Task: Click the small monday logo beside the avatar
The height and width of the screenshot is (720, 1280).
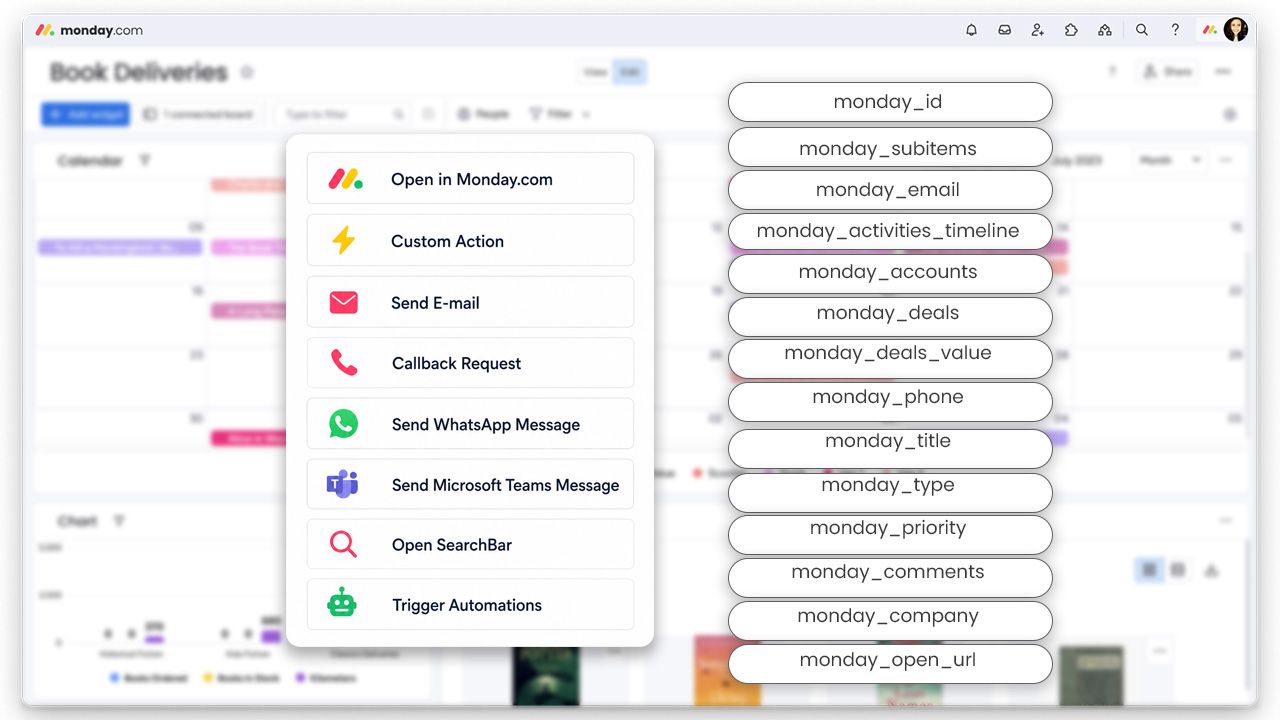Action: click(x=1210, y=30)
